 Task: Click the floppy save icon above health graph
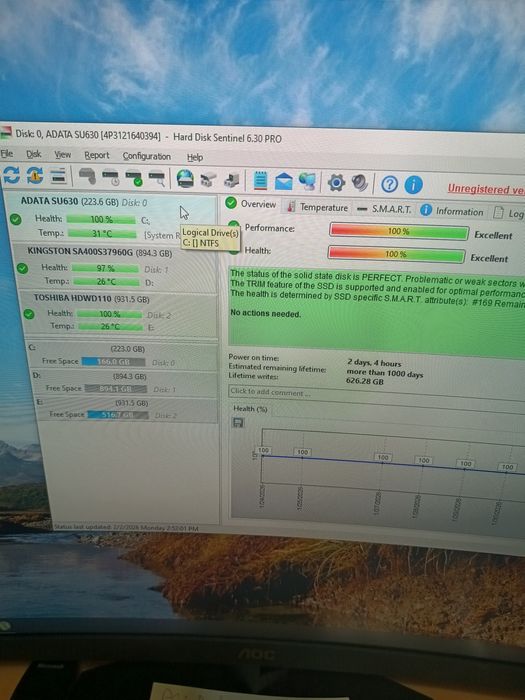tap(238, 422)
